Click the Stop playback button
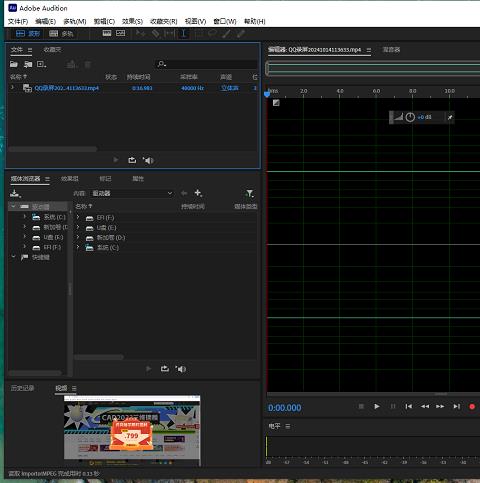This screenshot has width=480, height=483. click(361, 406)
